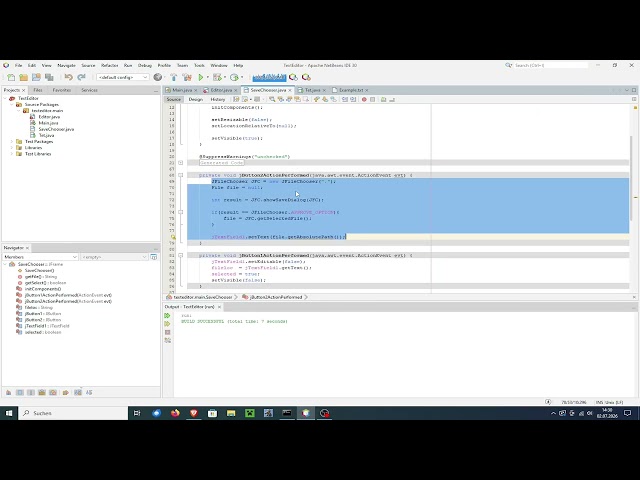Switch to the Main.java editor tab
Viewport: 640px width, 480px height.
[182, 90]
